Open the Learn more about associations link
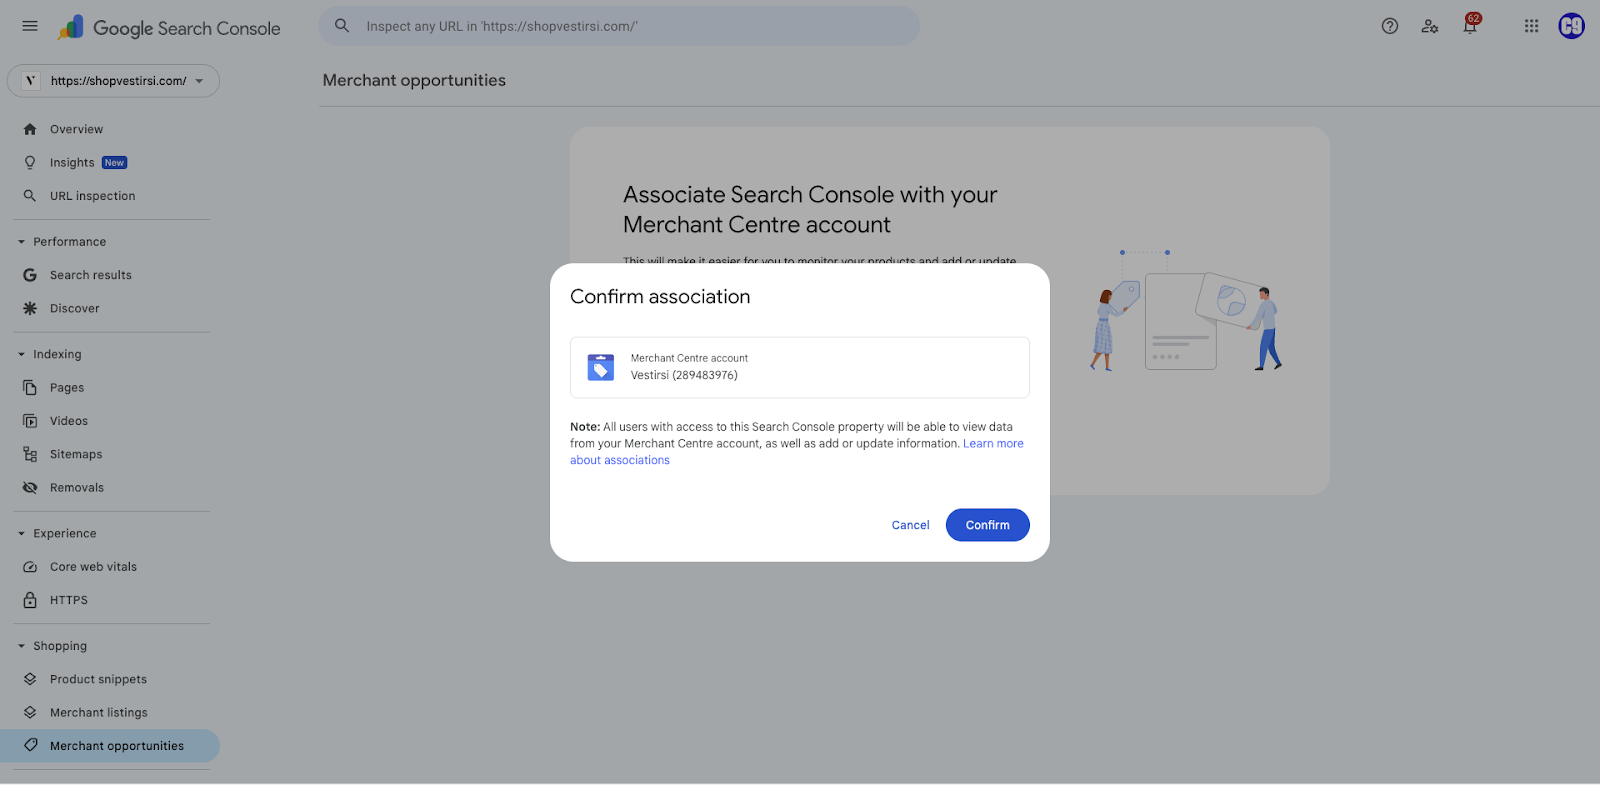1600x785 pixels. (x=992, y=444)
